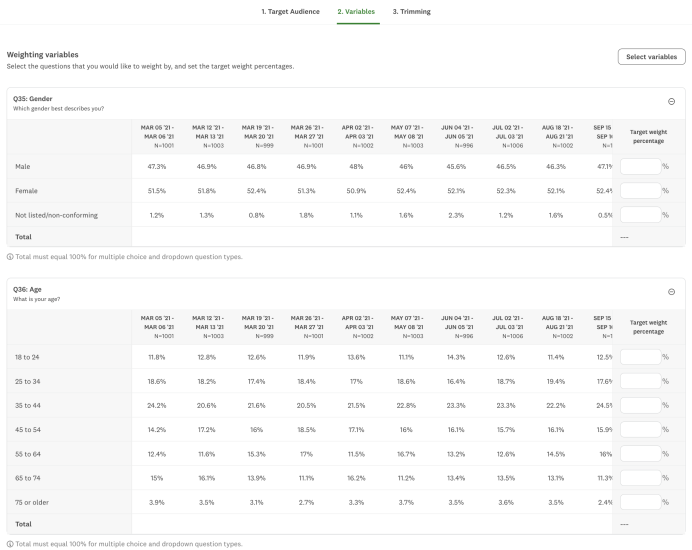This screenshot has height=550, width=692.
Task: Go to the Trimming tab
Action: [412, 11]
